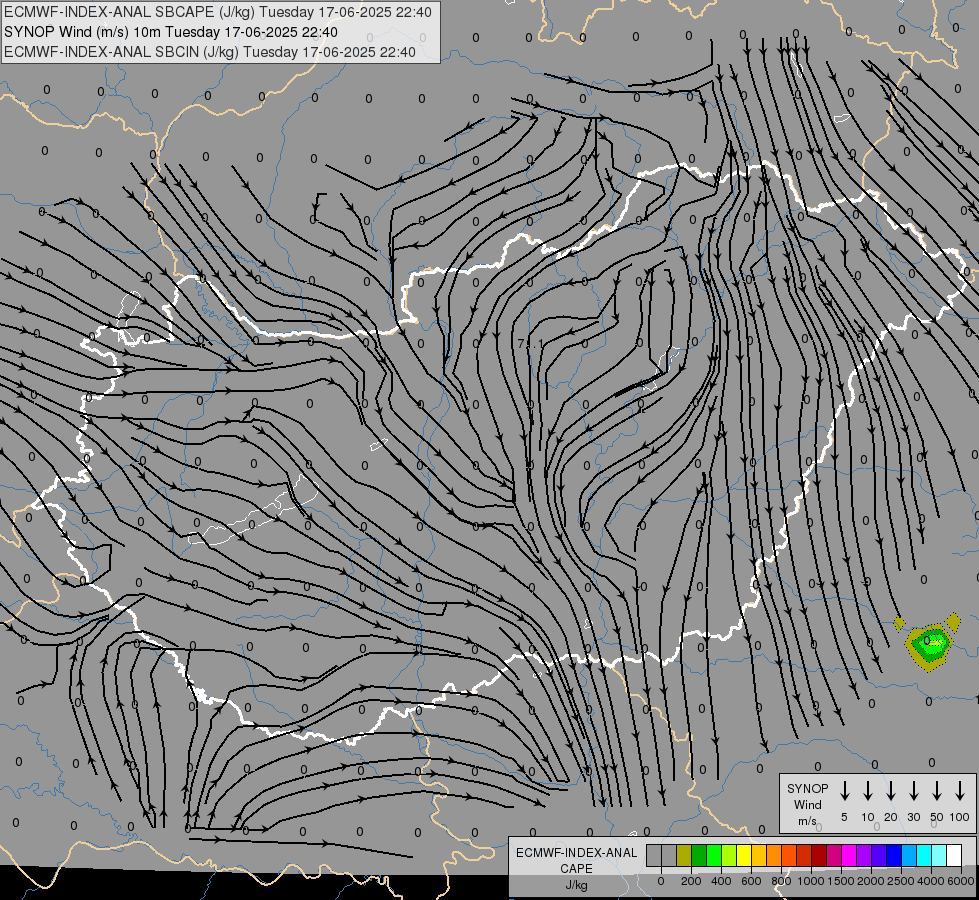The image size is (979, 900).
Task: Click the 30 label in wind legend
Action: [x=913, y=817]
